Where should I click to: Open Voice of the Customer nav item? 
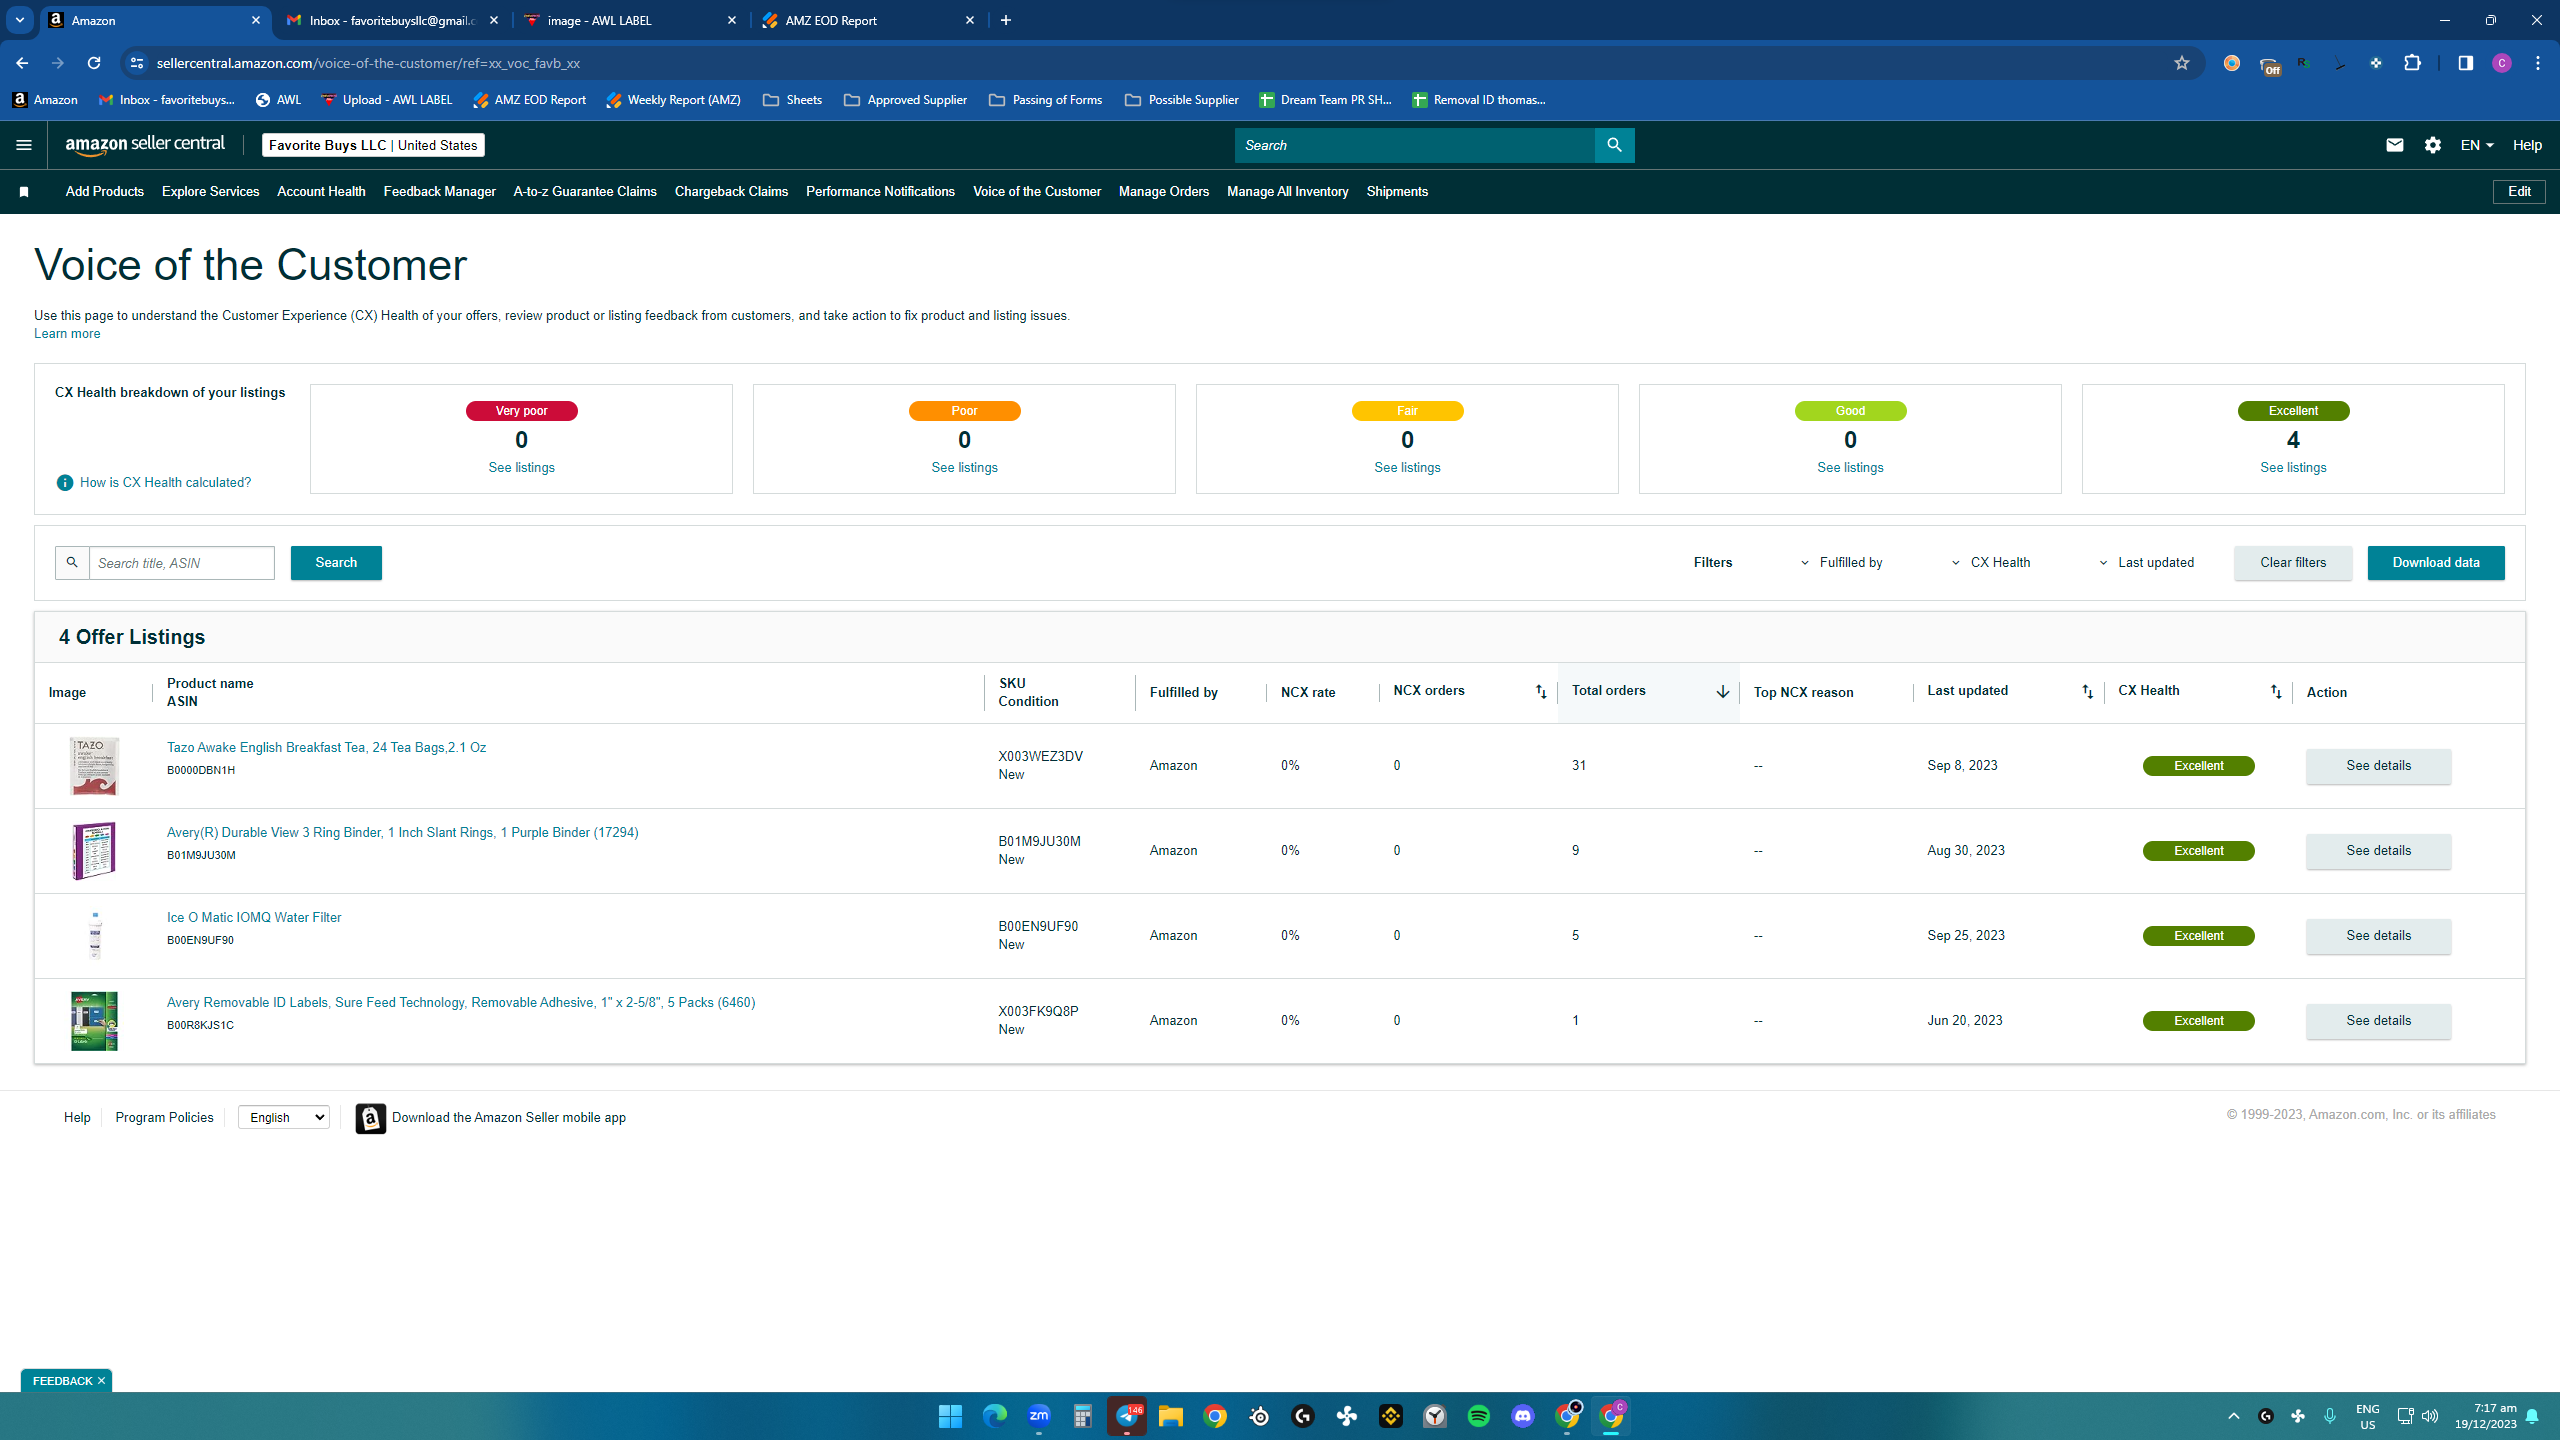pos(1037,192)
